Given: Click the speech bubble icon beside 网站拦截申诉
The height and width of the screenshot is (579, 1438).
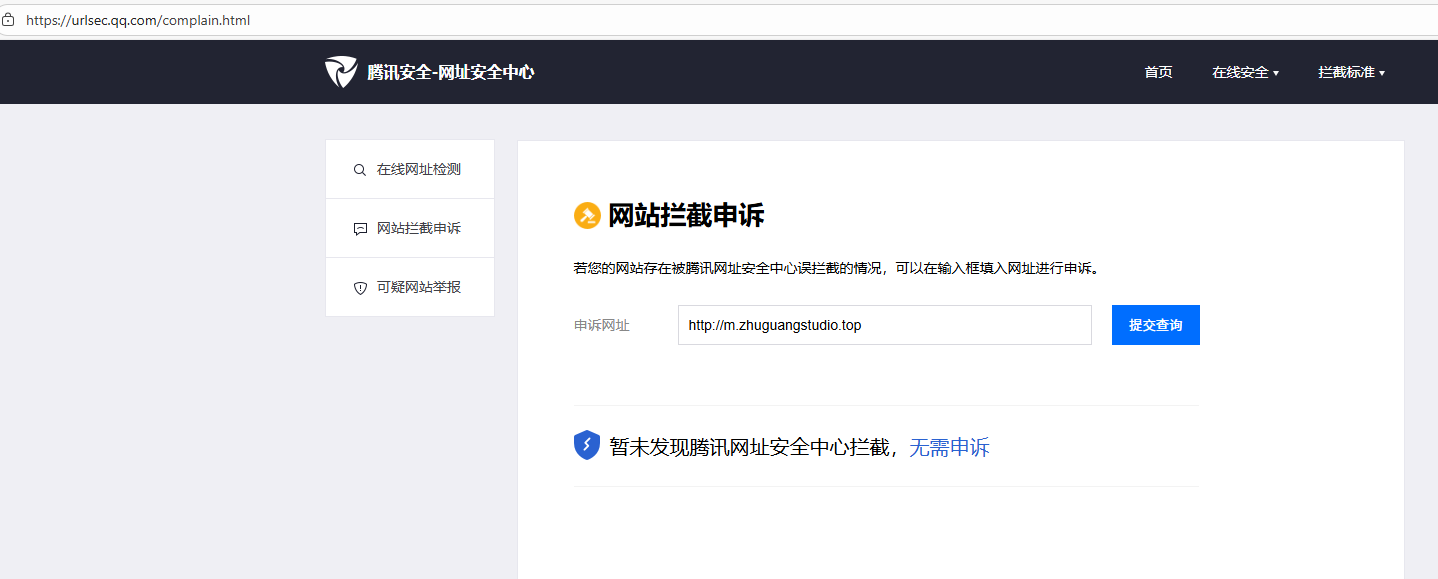Looking at the screenshot, I should [360, 229].
